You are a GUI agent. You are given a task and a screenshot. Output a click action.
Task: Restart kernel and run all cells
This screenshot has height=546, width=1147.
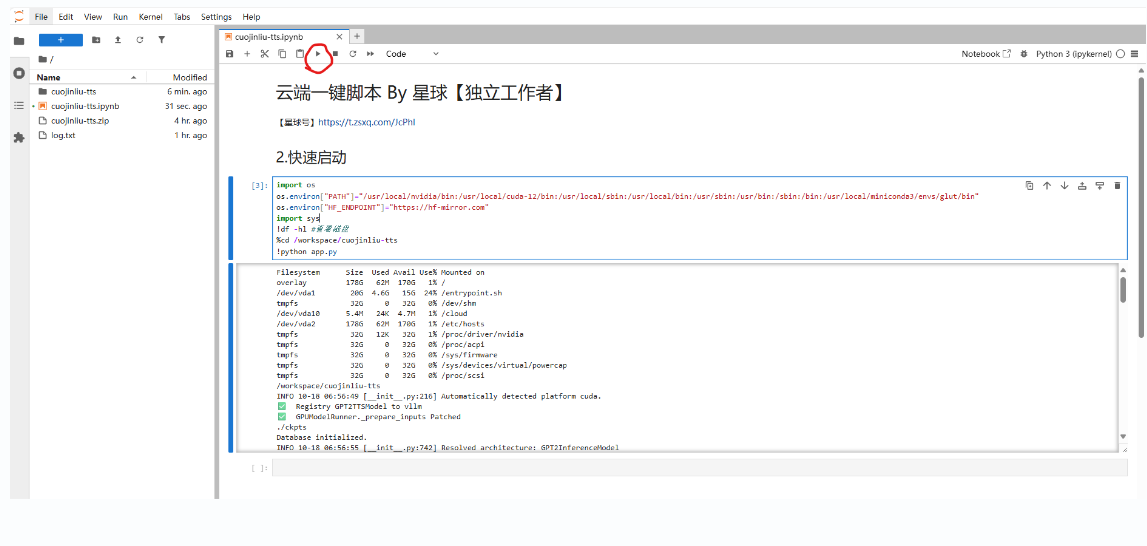pos(370,54)
